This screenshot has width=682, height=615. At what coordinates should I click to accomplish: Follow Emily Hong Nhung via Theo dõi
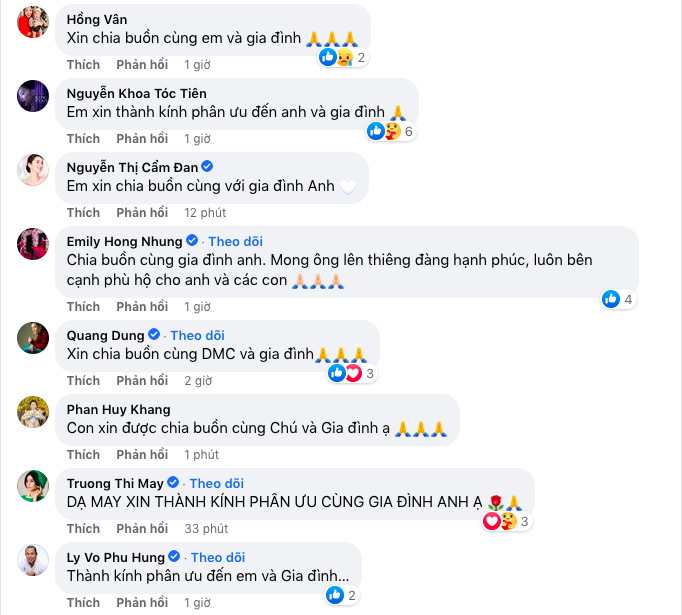[234, 241]
